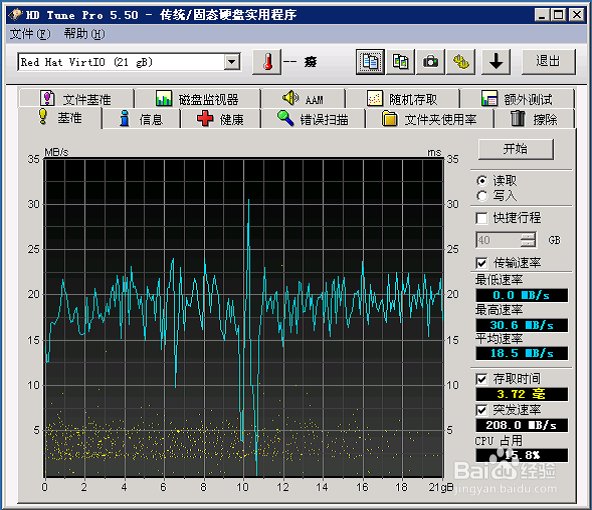Screen dimensions: 592x510
Task: Click the copy screenshot to clipboard icon
Action: (x=400, y=62)
